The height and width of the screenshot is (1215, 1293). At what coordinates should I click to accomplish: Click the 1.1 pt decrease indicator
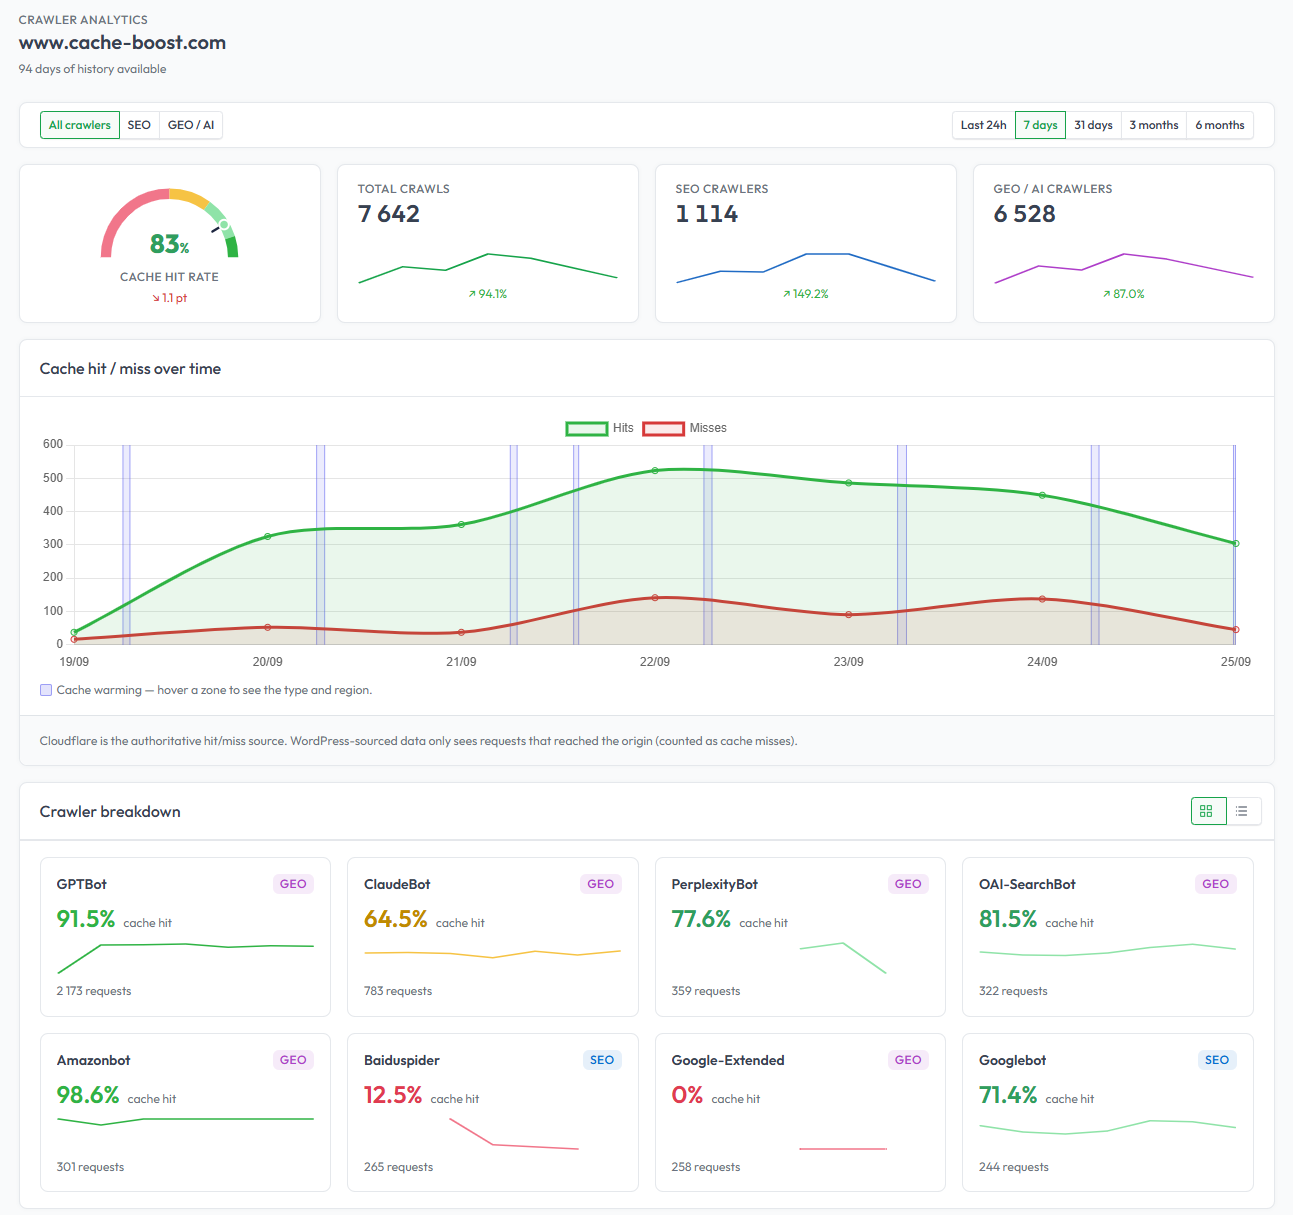(170, 298)
